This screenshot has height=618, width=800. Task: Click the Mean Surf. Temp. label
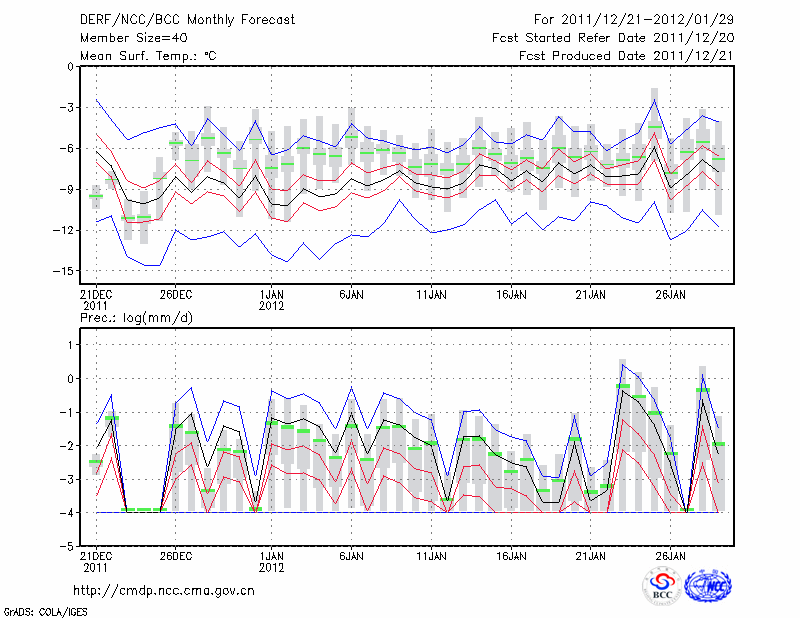[148, 56]
